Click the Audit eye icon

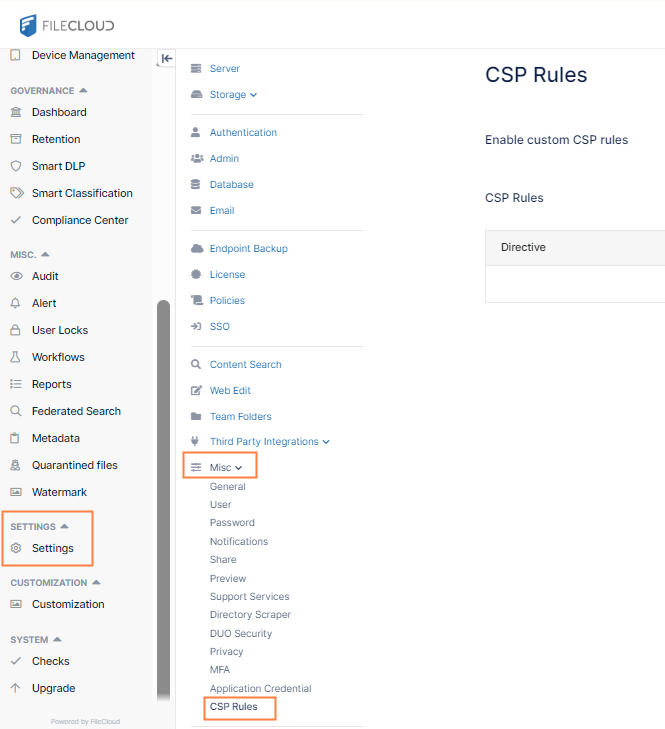(16, 276)
